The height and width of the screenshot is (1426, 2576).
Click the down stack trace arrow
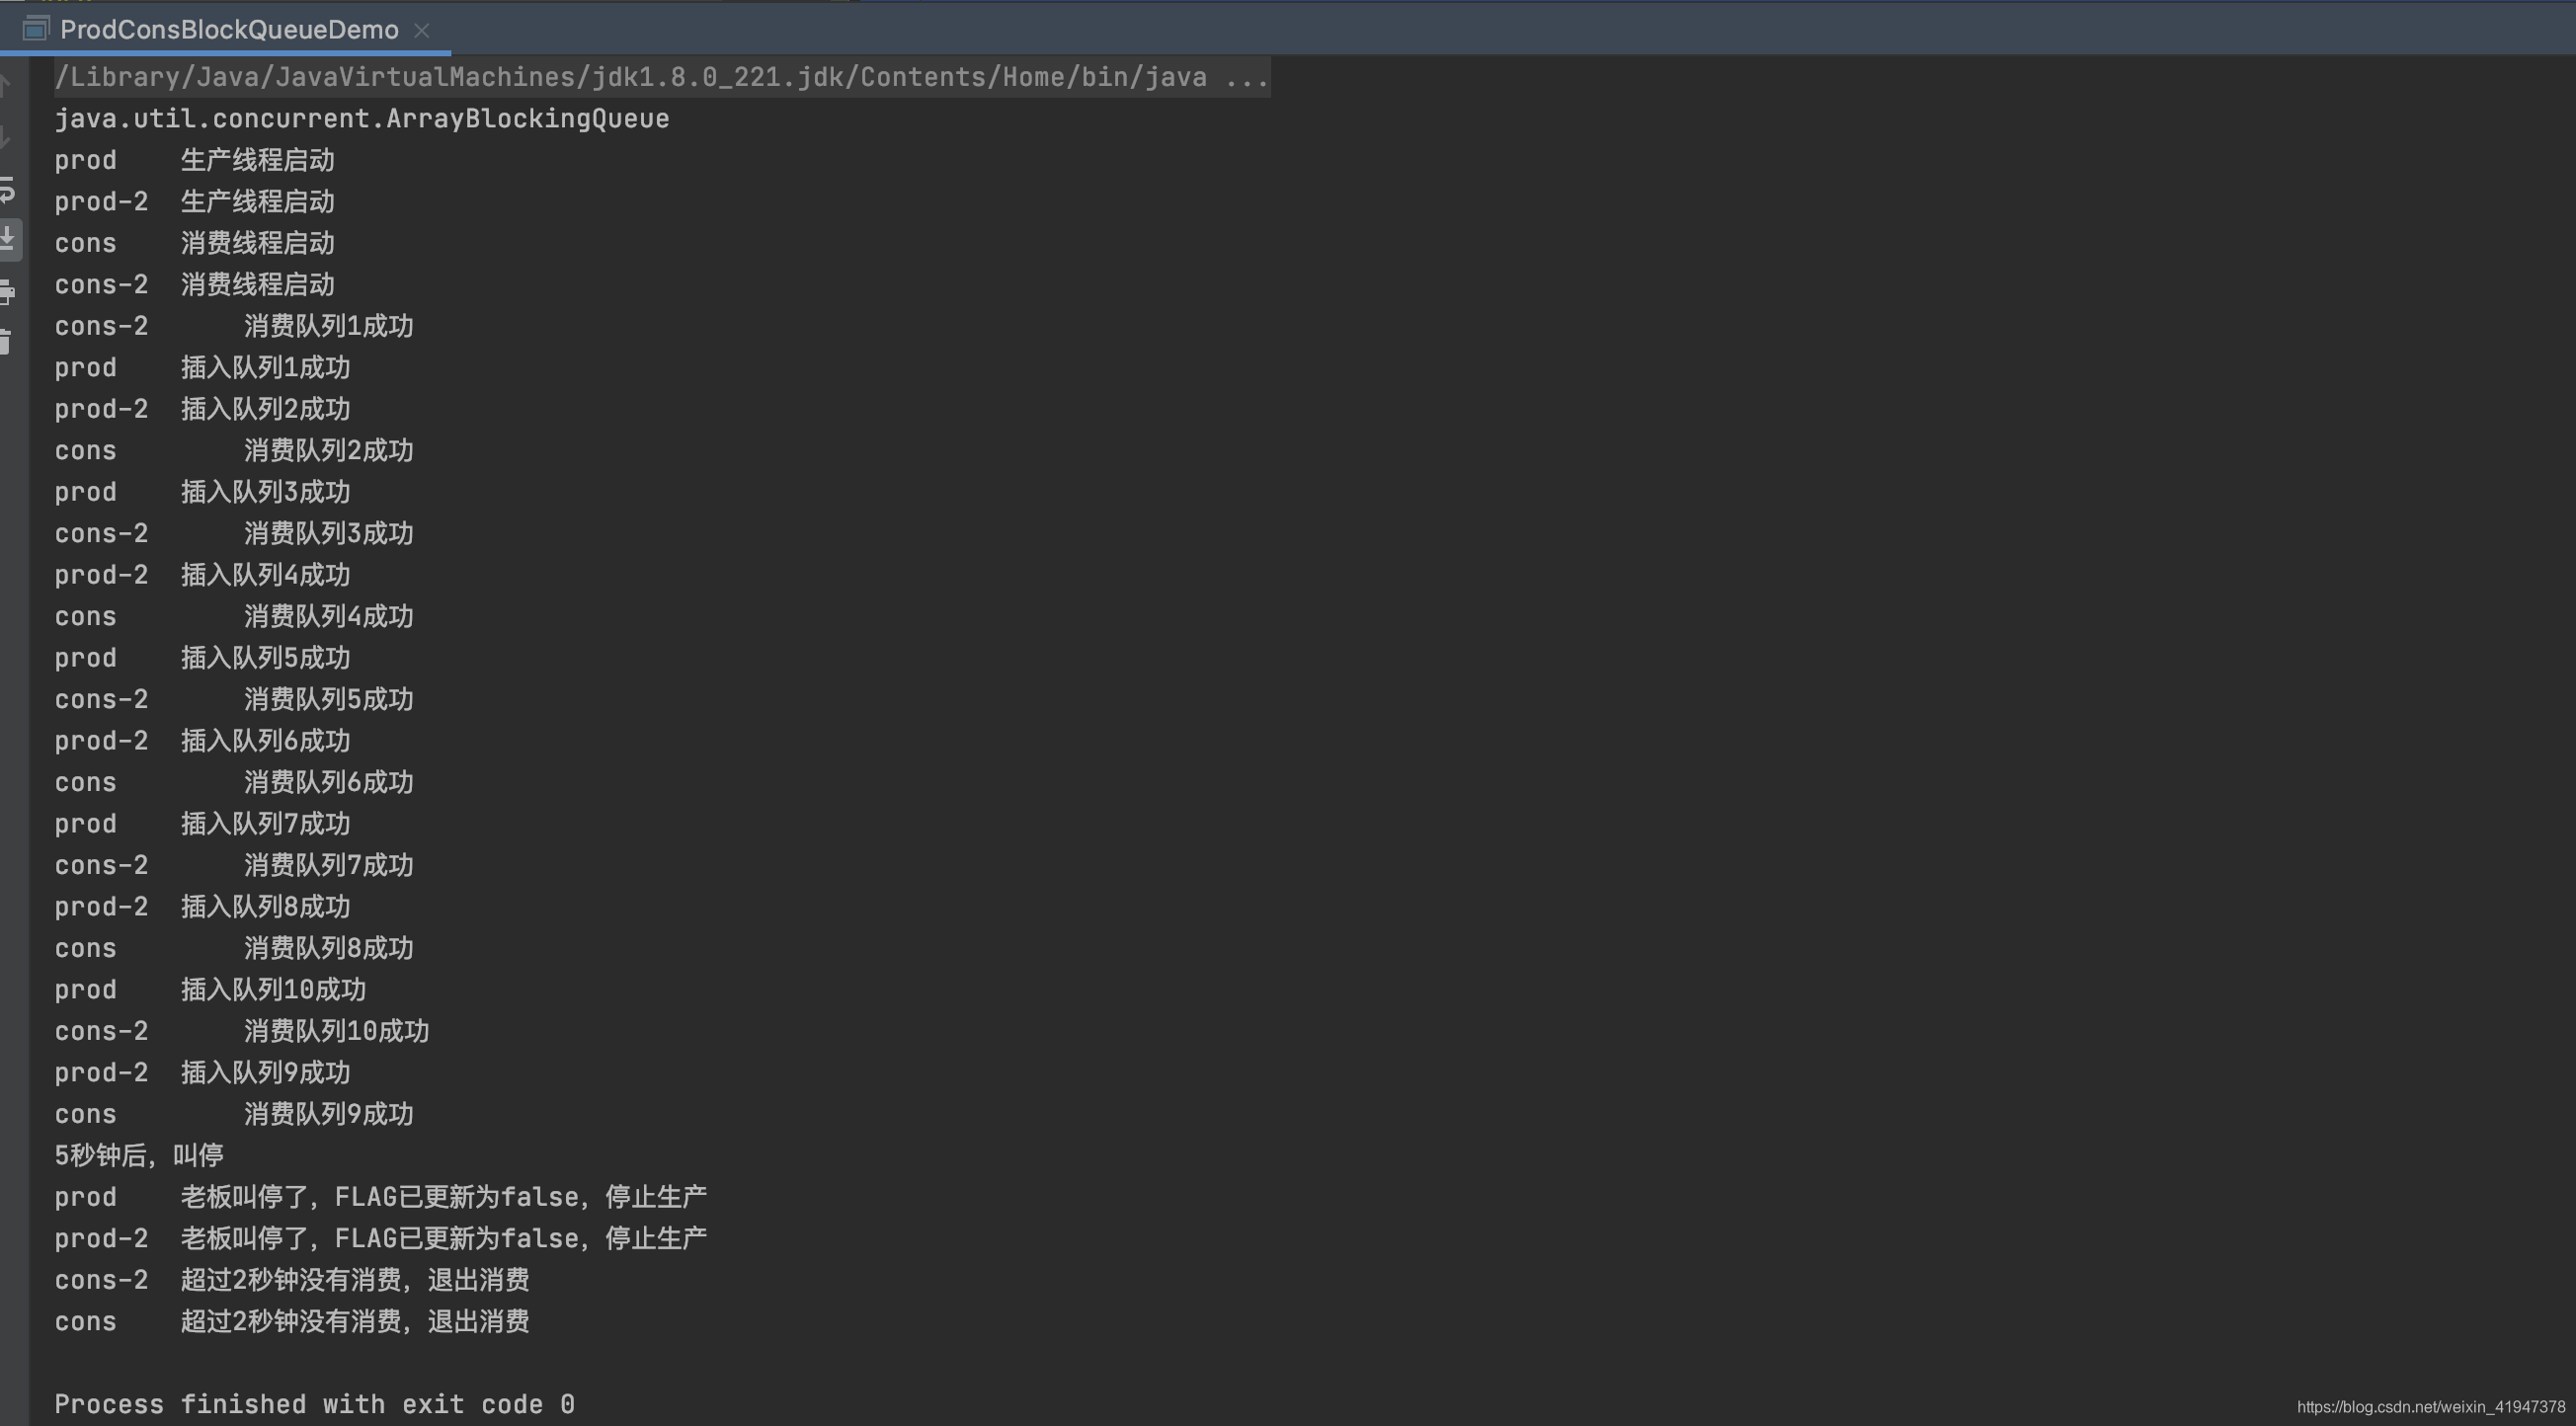[5, 137]
